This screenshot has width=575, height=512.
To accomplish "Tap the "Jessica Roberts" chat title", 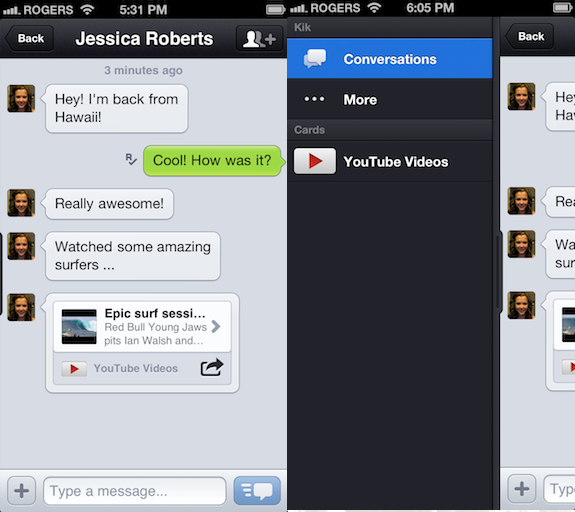I will (x=144, y=39).
